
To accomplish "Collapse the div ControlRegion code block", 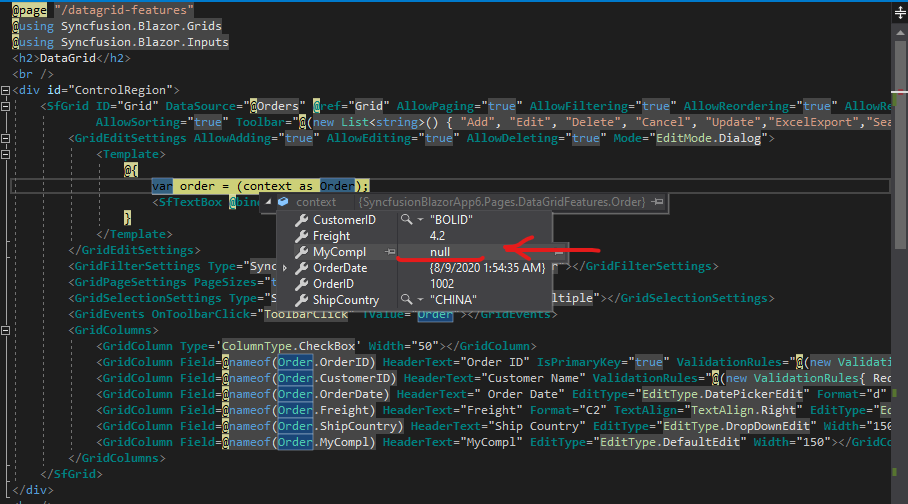I will tap(6, 90).
